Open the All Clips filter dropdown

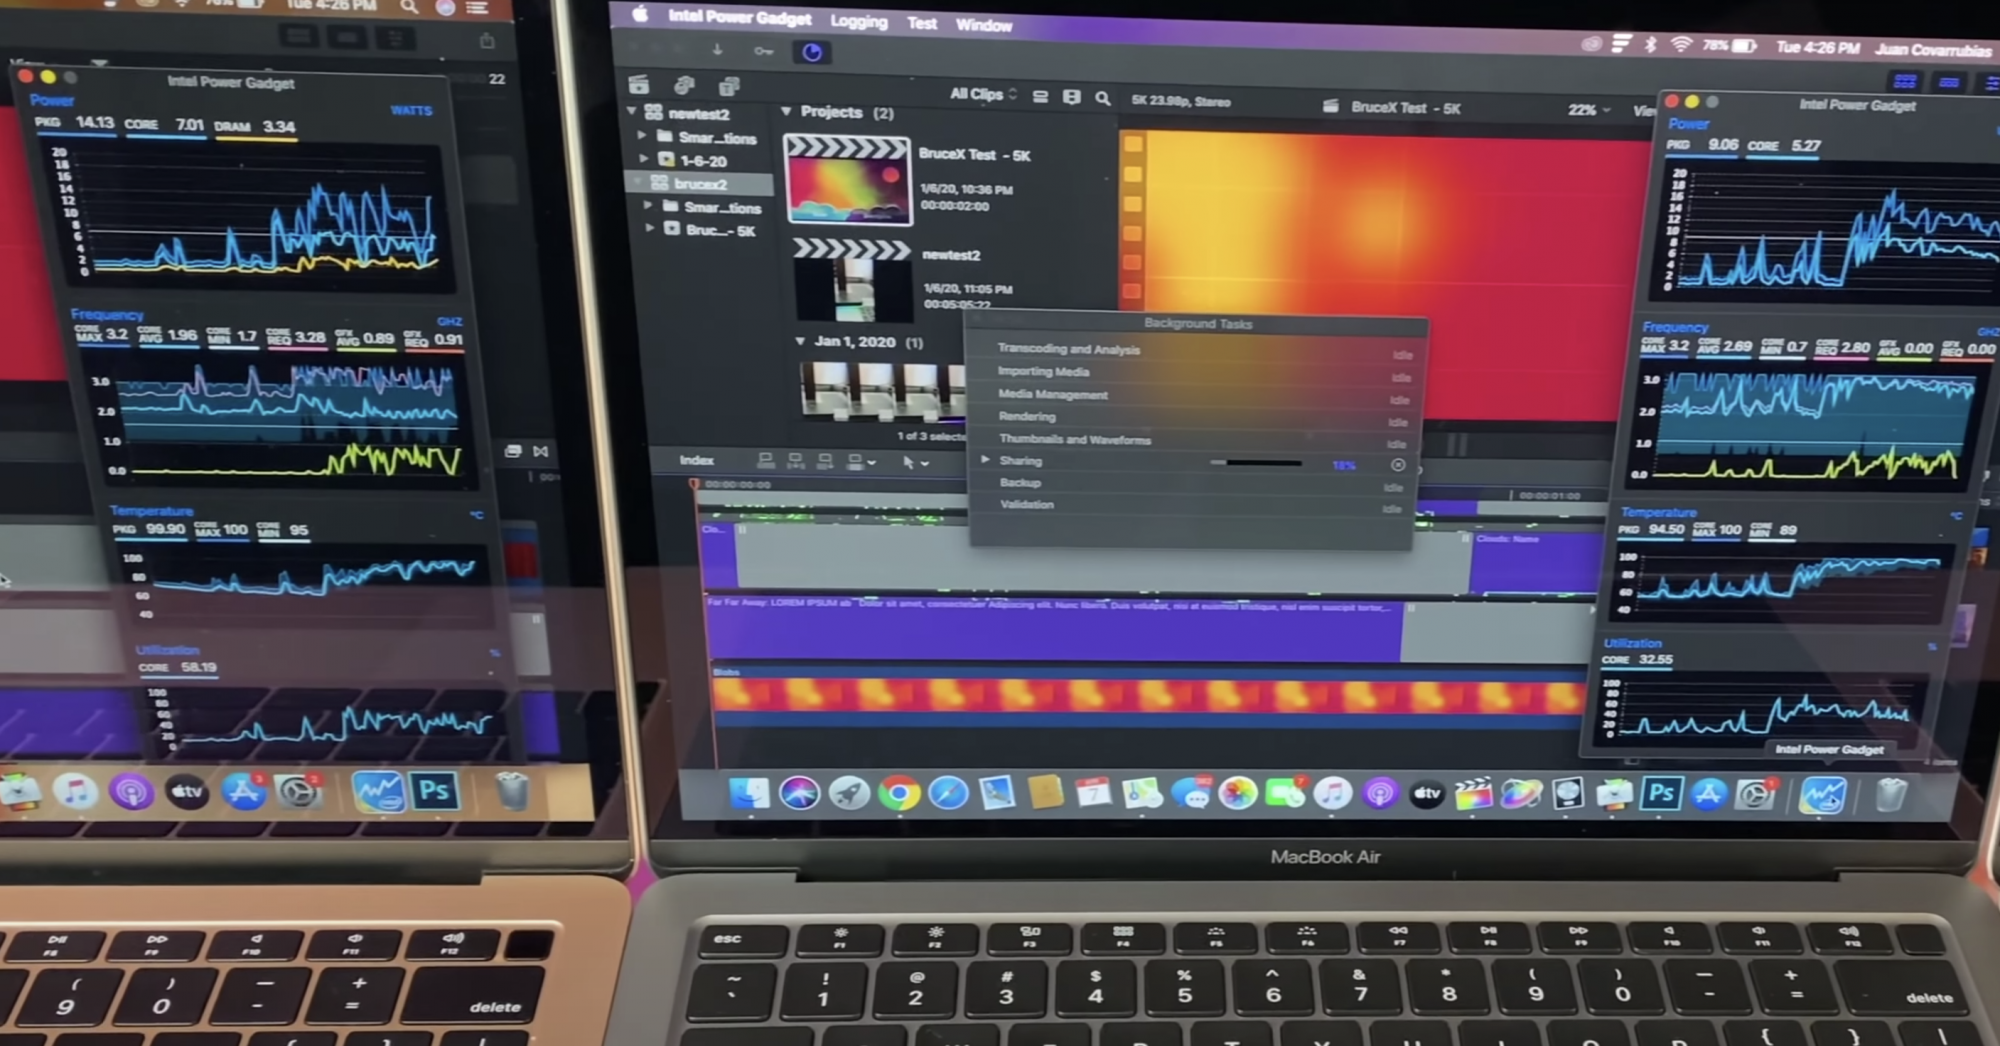(983, 94)
